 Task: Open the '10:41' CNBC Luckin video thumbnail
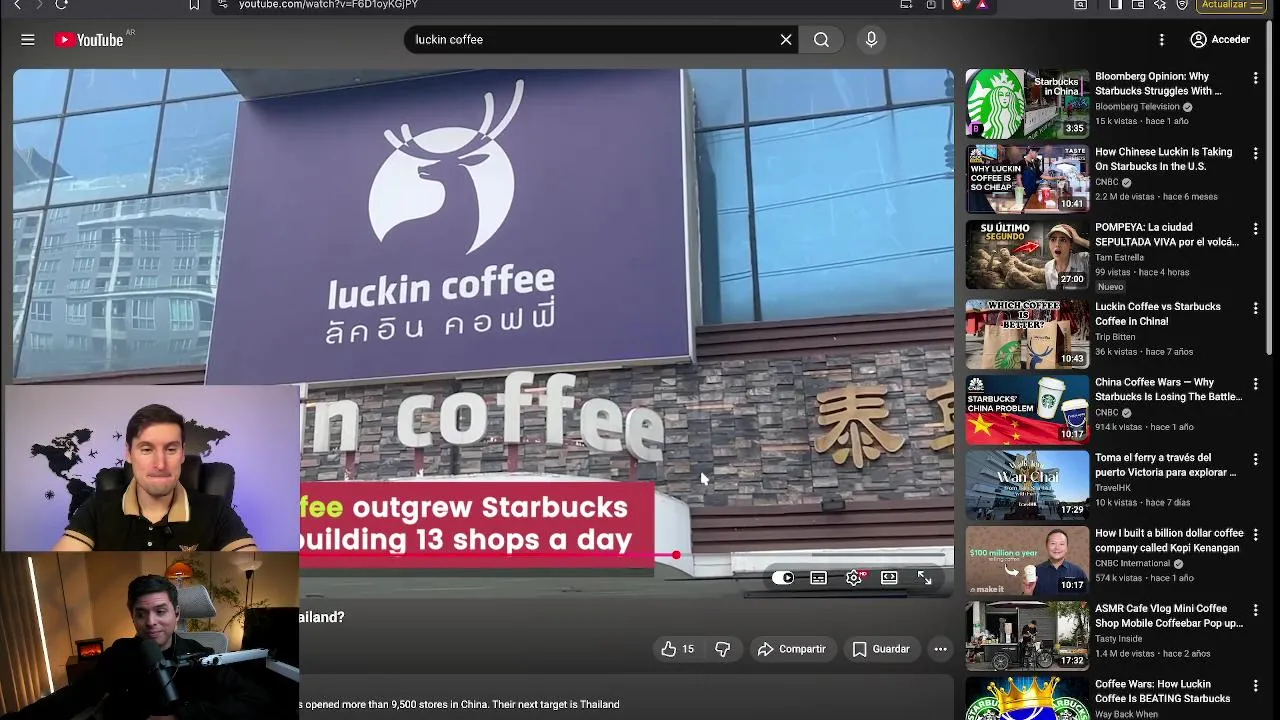pyautogui.click(x=1027, y=179)
